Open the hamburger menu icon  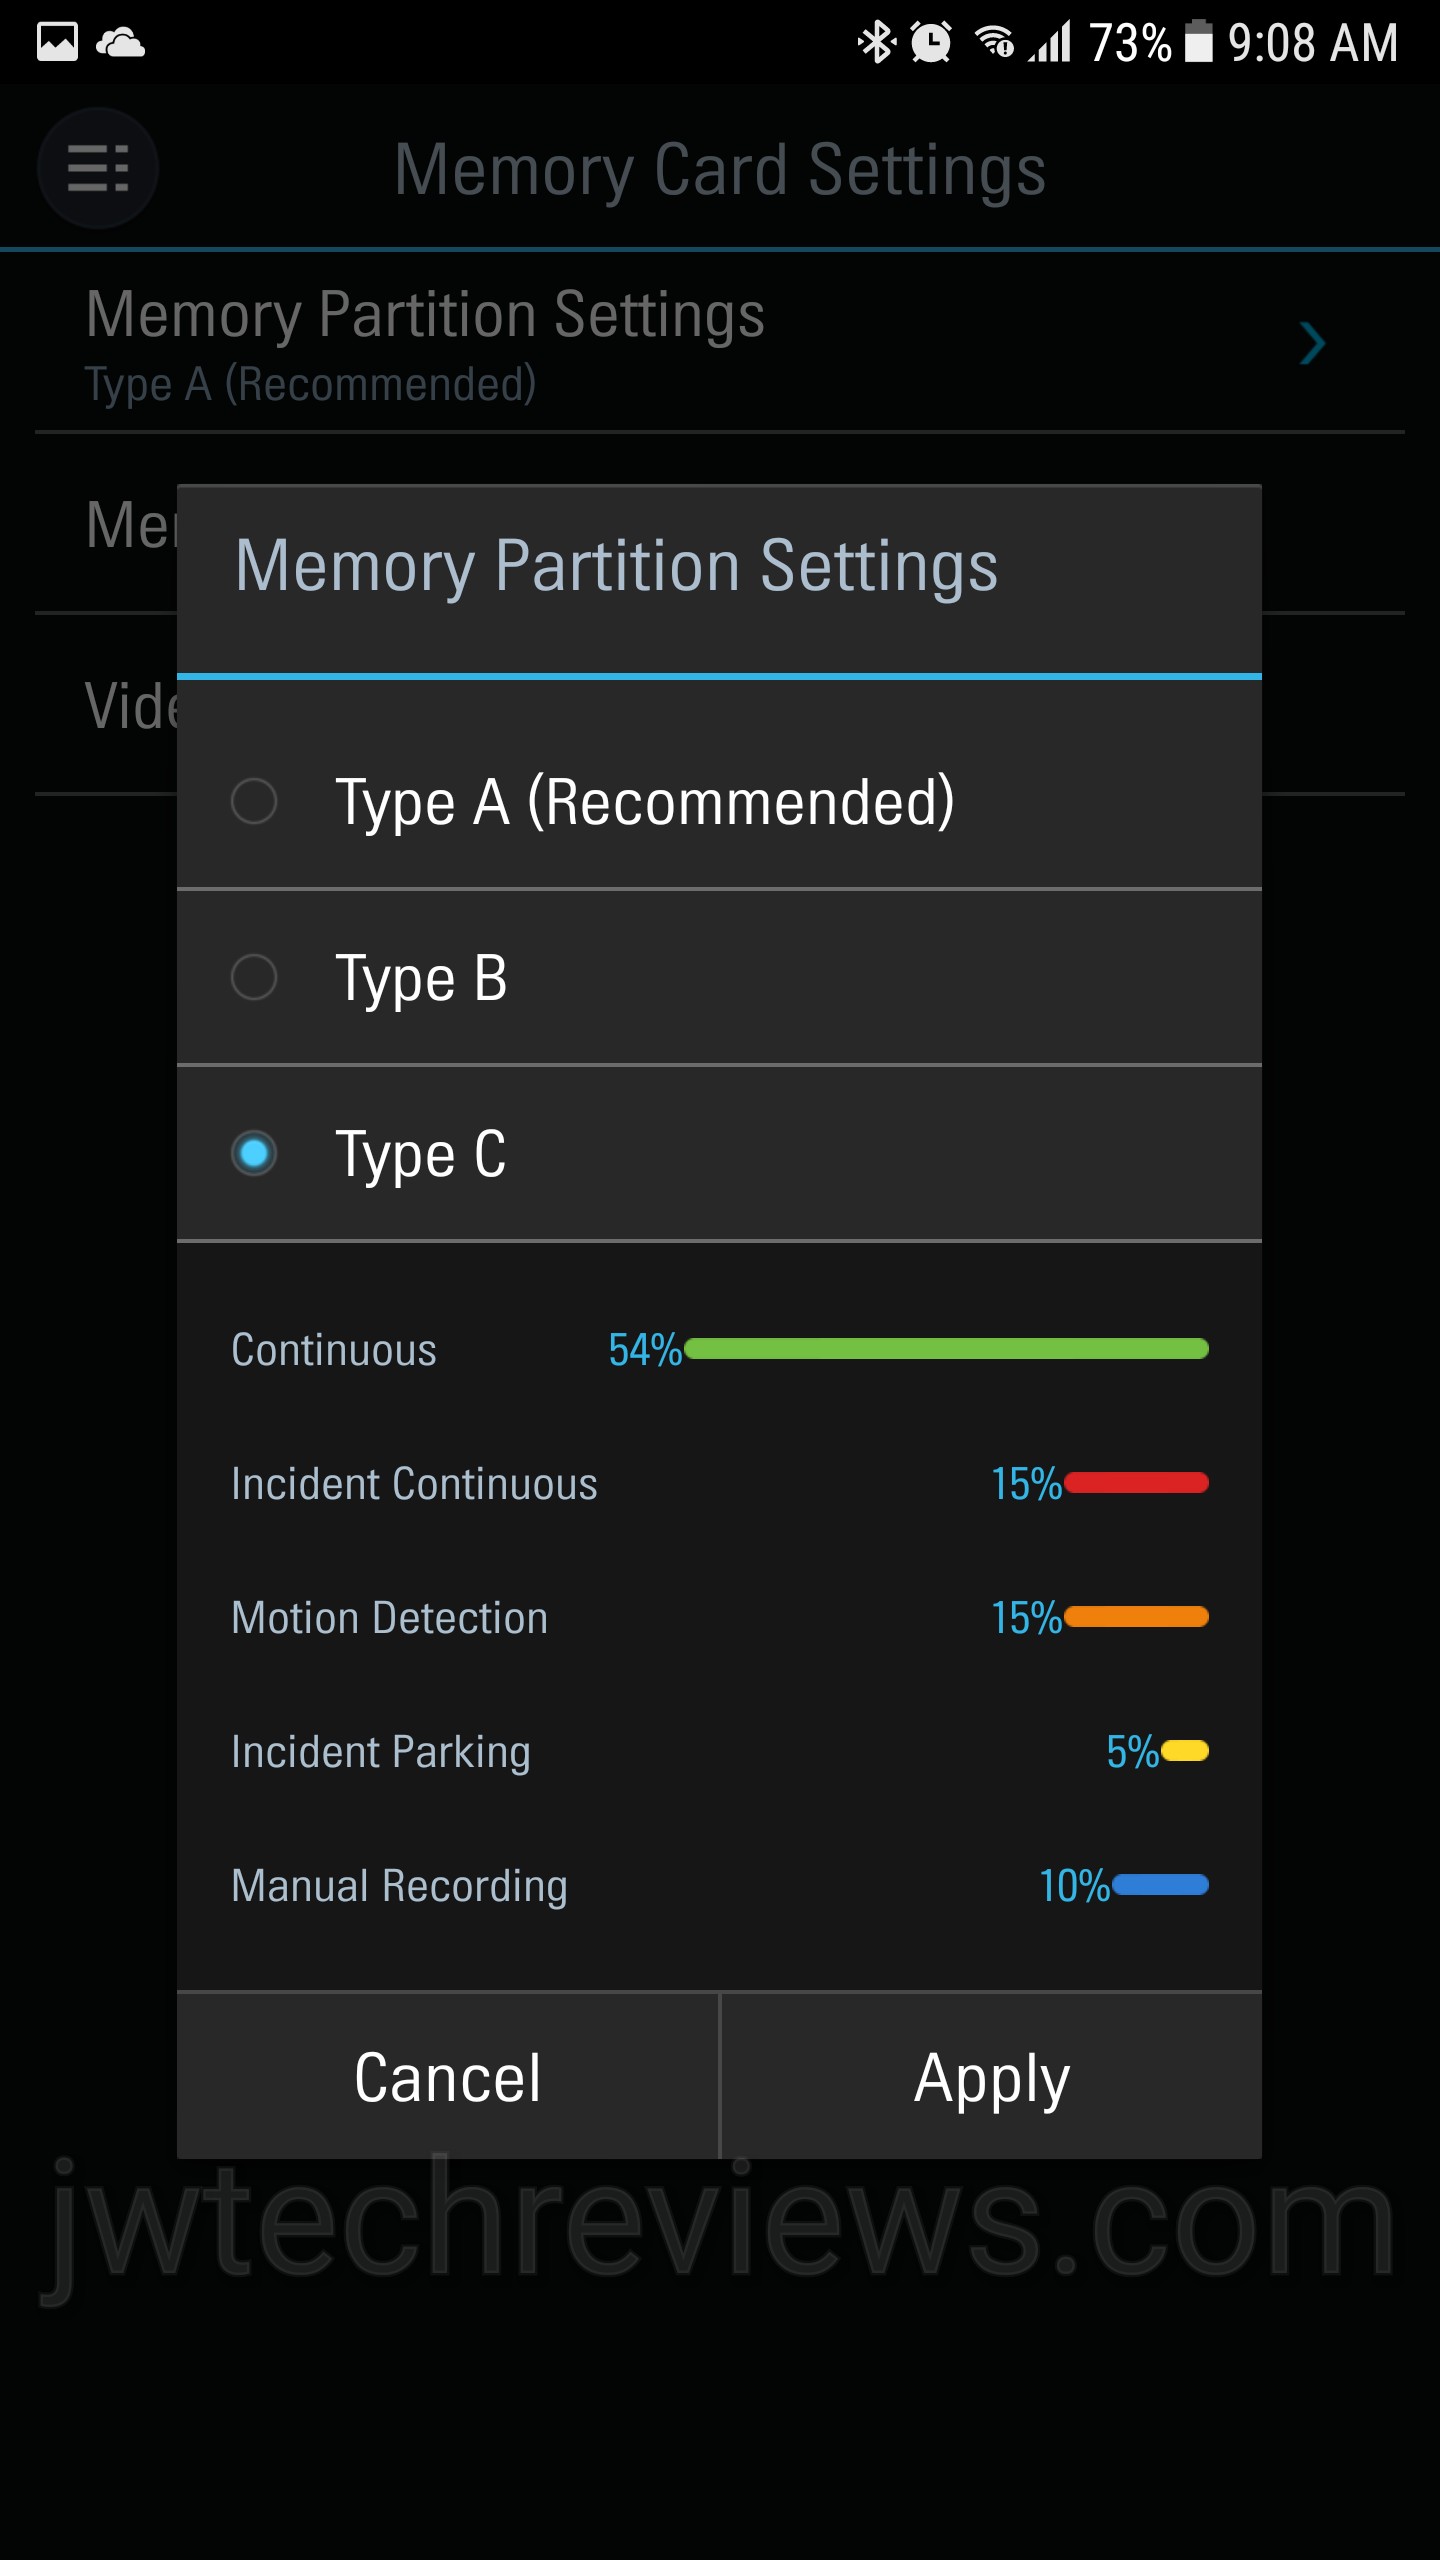pos(97,168)
